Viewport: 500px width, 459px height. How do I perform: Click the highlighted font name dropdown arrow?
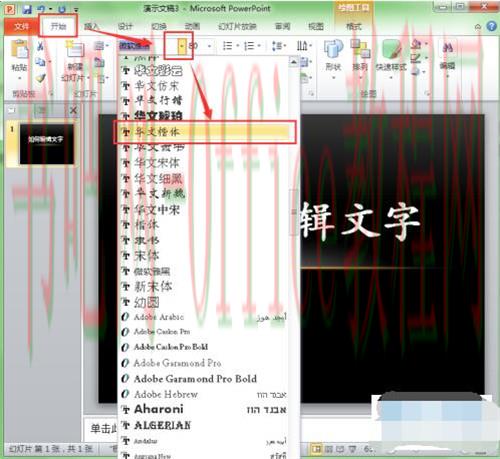click(182, 46)
